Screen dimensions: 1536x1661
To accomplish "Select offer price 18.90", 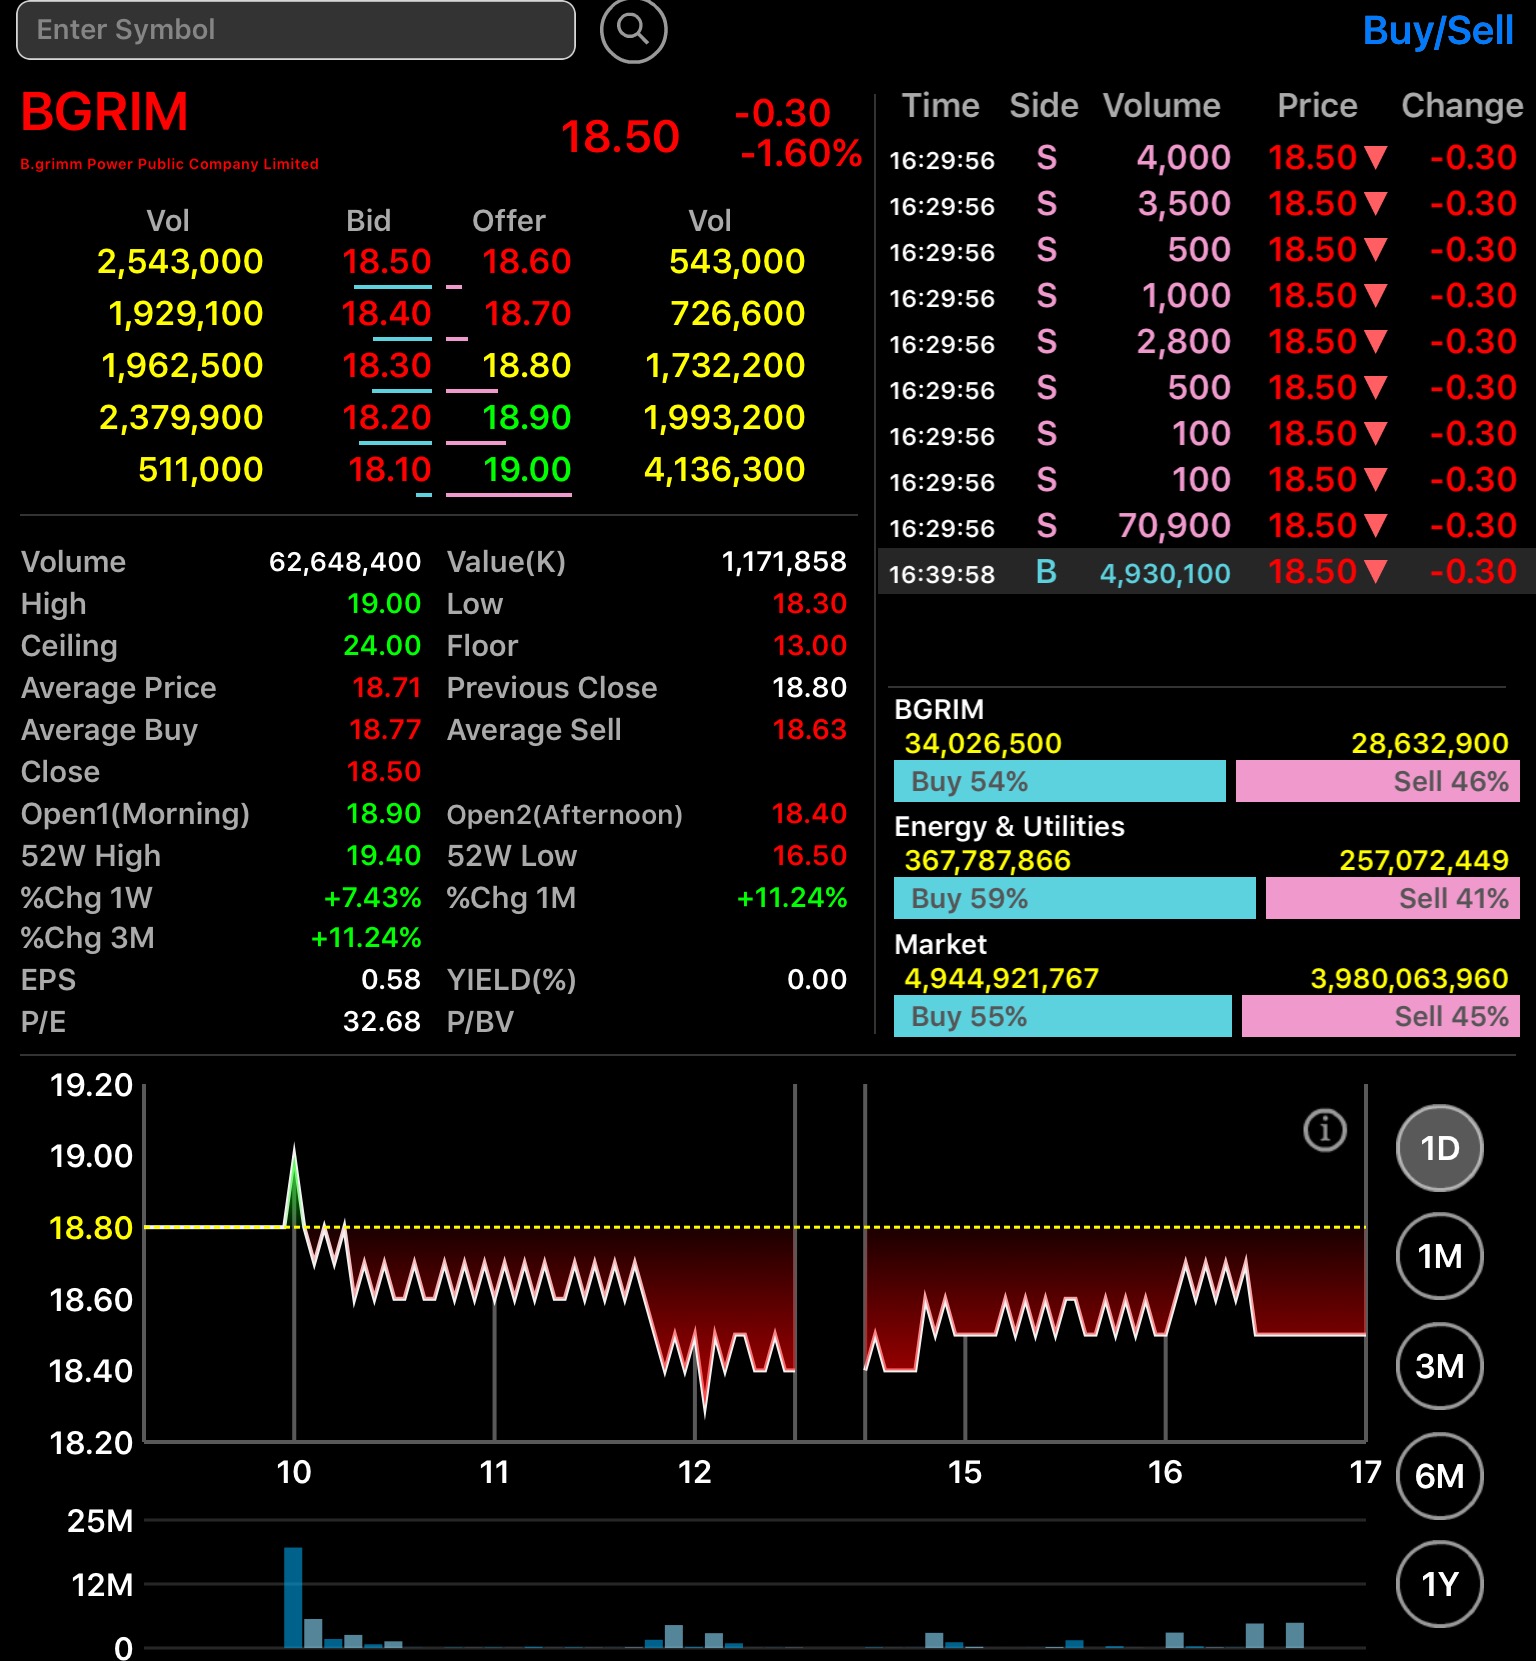I will click(x=526, y=418).
